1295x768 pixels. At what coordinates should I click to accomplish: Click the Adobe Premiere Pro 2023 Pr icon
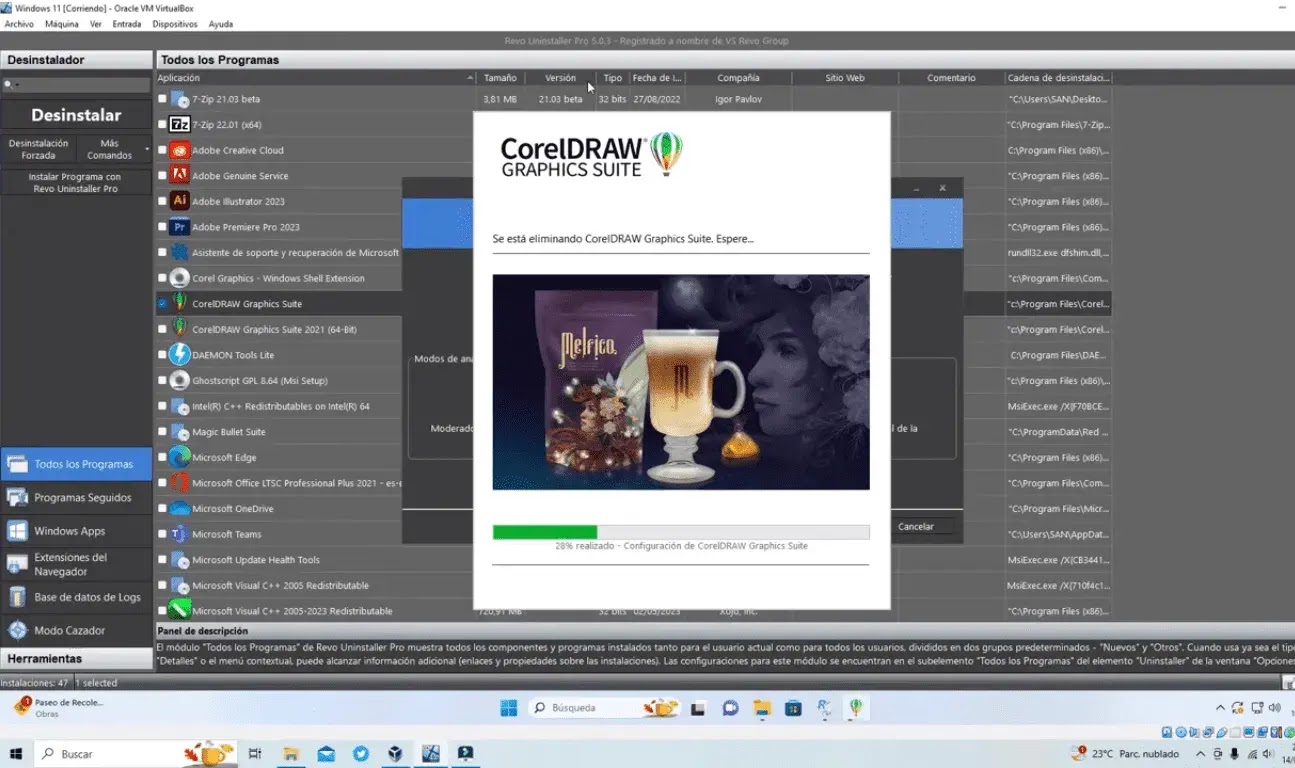[180, 227]
